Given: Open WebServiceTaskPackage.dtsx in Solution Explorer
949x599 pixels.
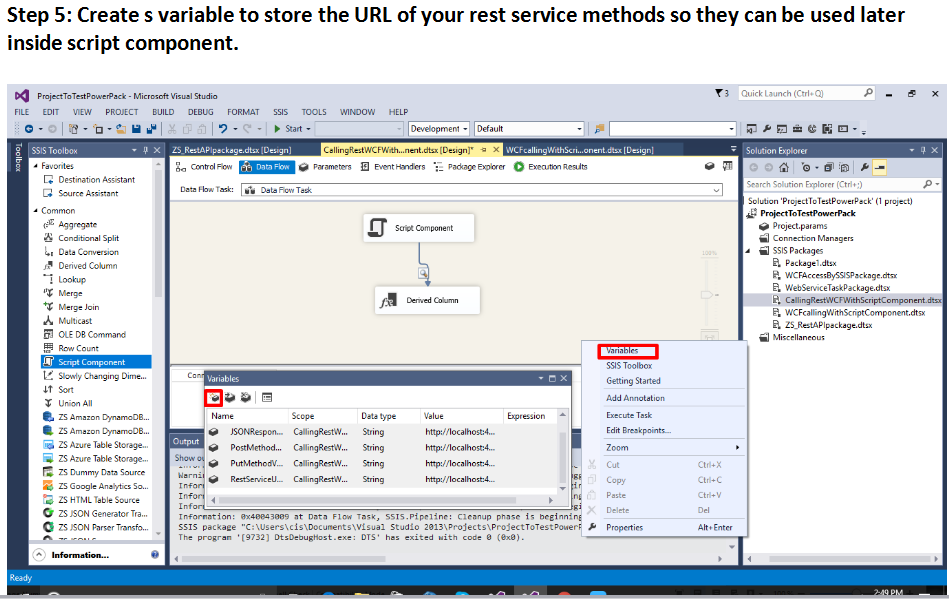Looking at the screenshot, I should (x=837, y=288).
